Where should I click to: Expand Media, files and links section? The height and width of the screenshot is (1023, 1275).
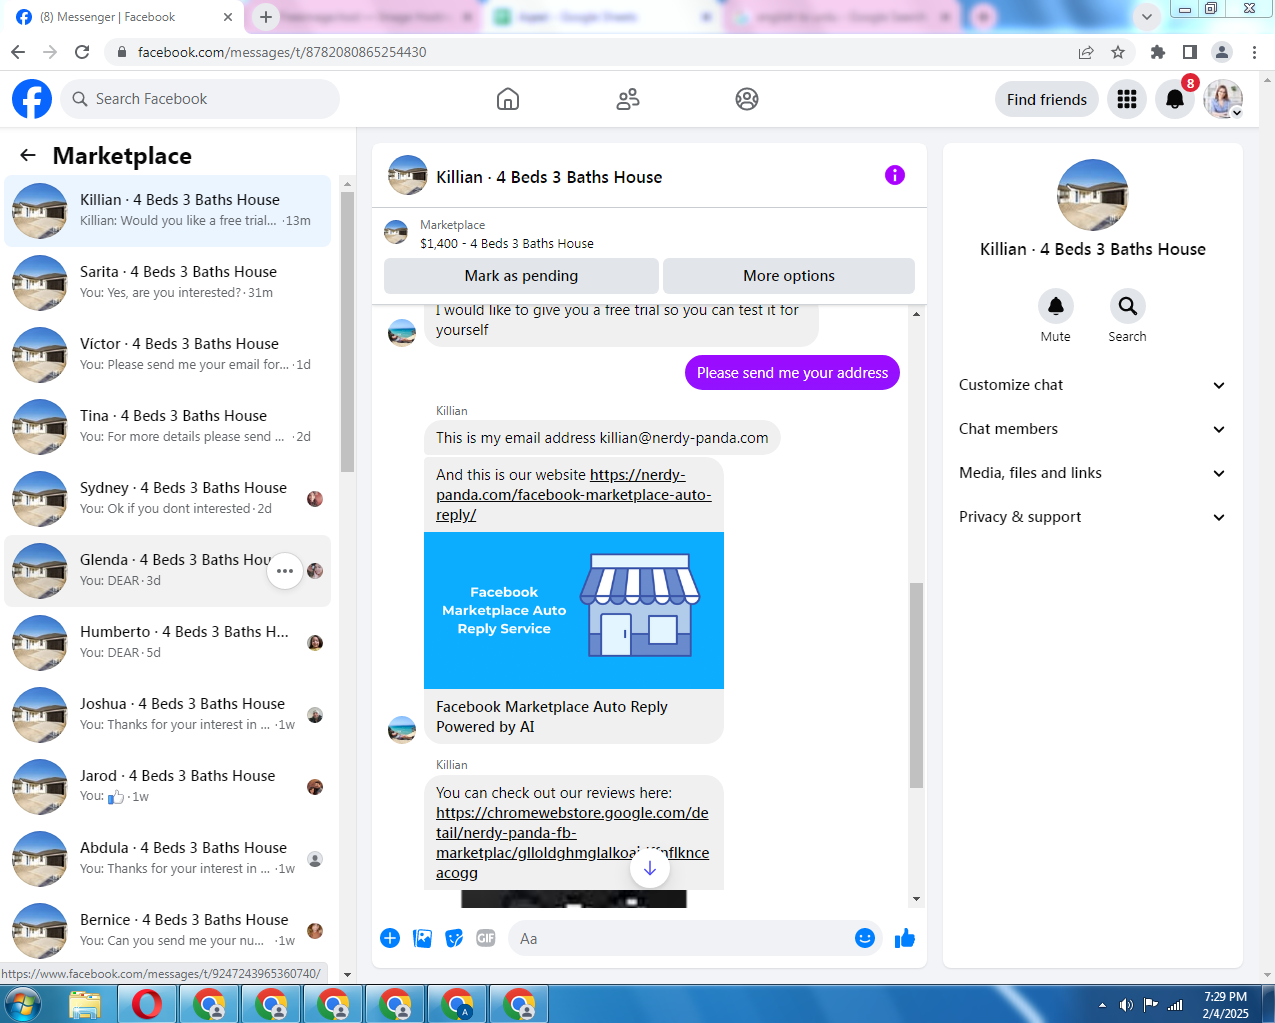click(1092, 473)
